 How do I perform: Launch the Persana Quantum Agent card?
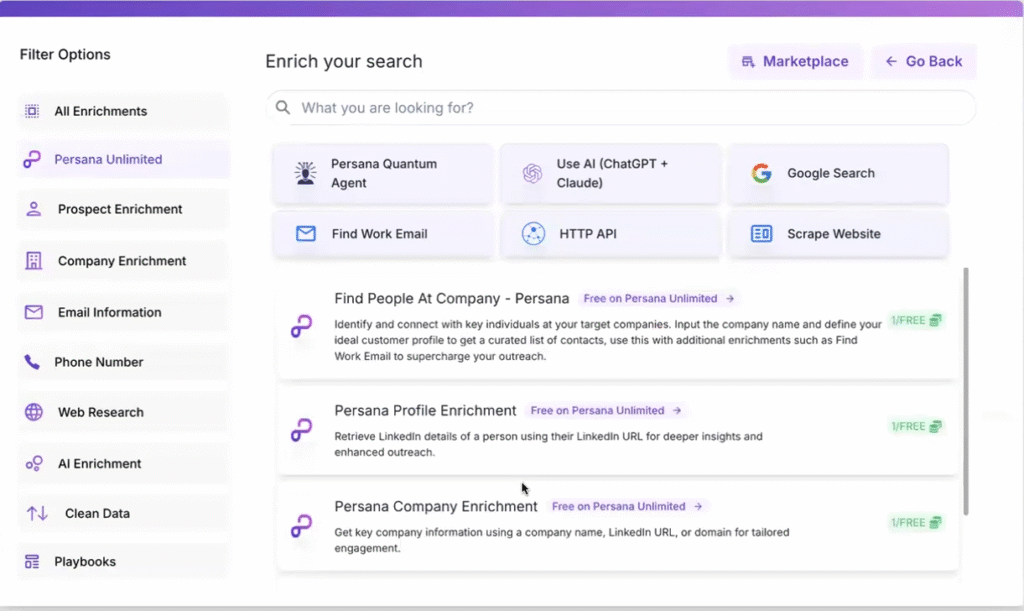coord(383,173)
